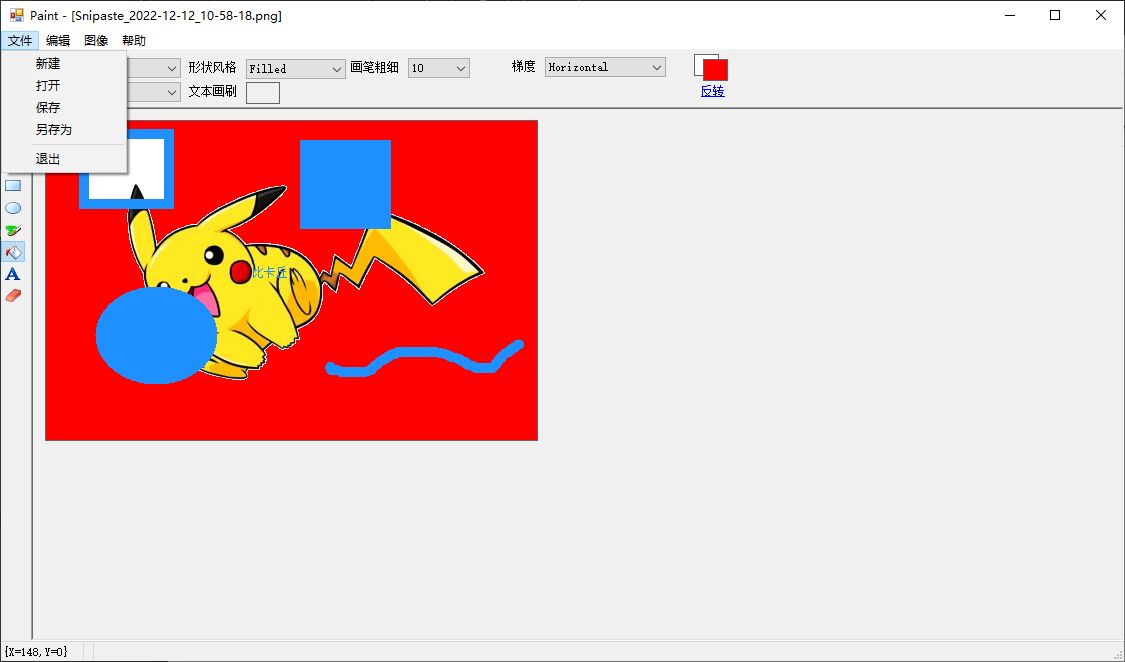Choose 打开 from the file menu
This screenshot has width=1125, height=662.
(x=65, y=85)
